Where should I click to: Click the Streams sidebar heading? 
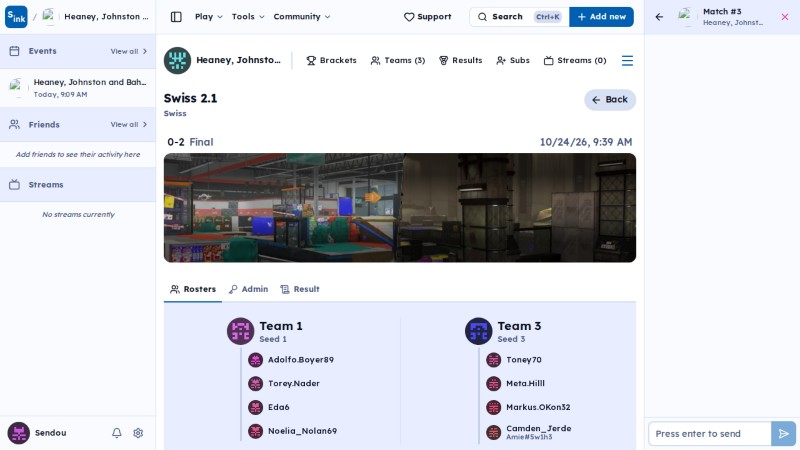[46, 185]
